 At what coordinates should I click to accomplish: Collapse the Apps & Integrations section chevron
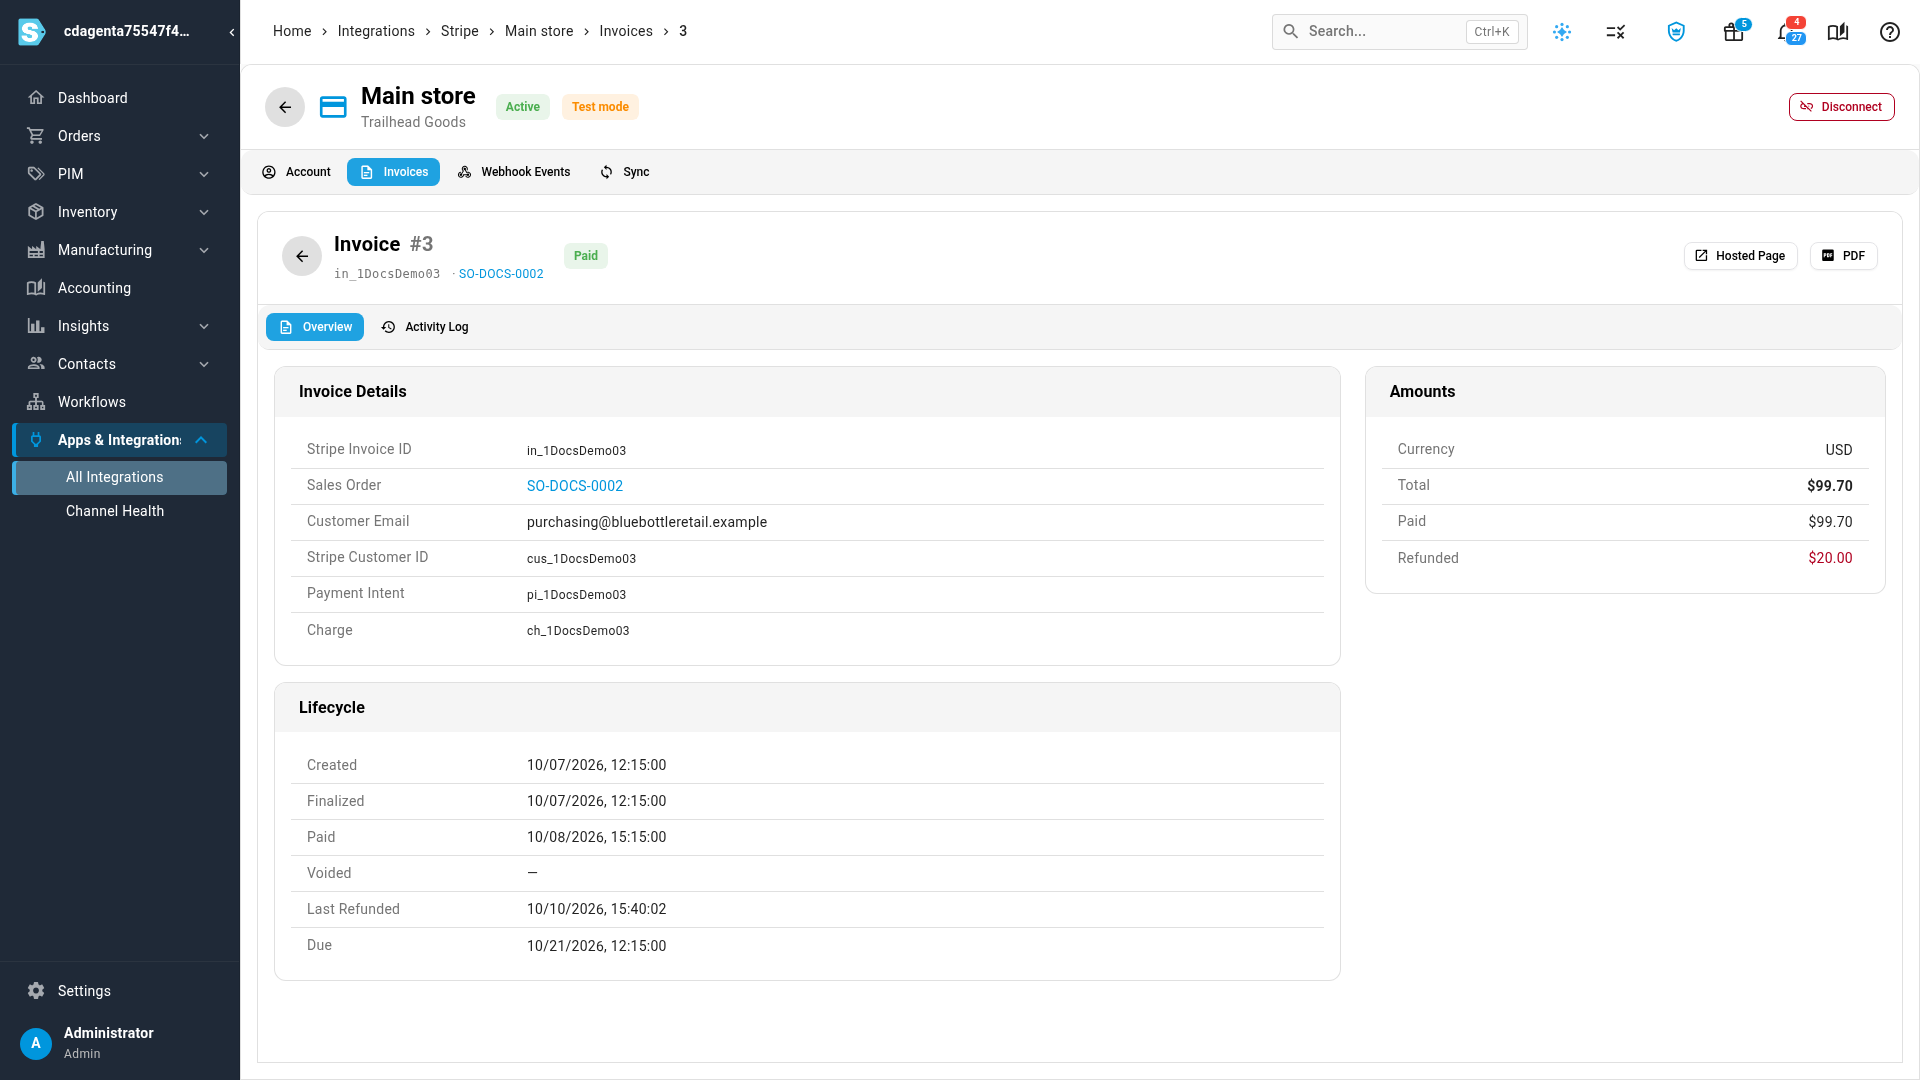(201, 440)
